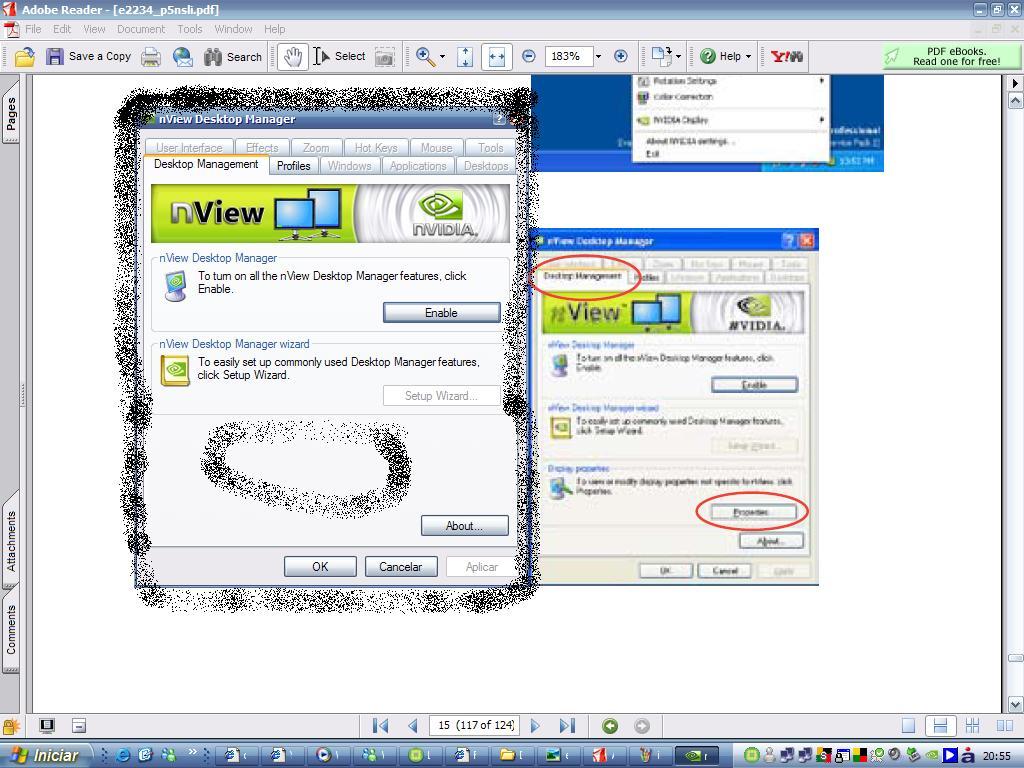1024x768 pixels.
Task: Select Single Page layout
Action: coord(908,726)
